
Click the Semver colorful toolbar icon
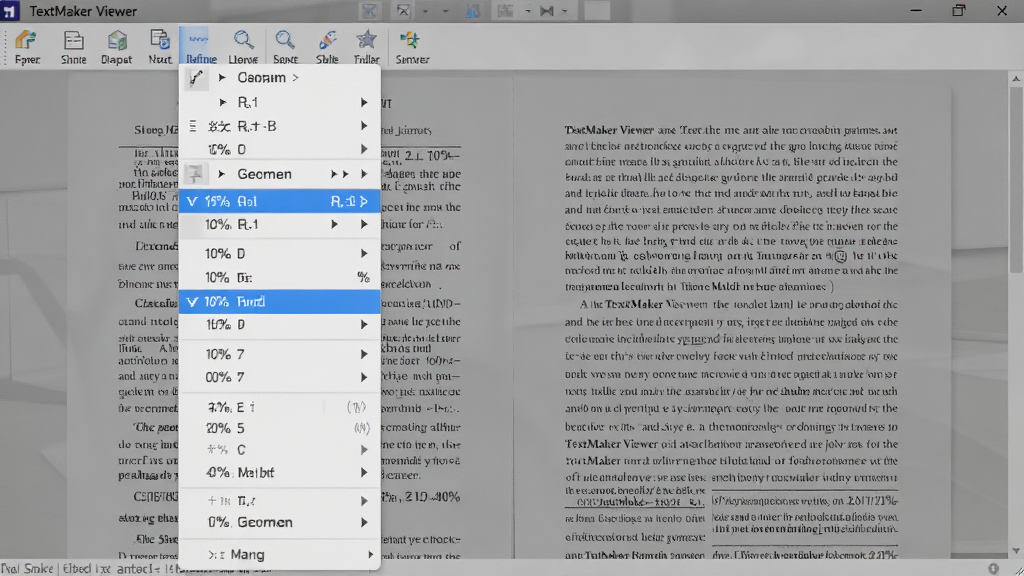(410, 40)
